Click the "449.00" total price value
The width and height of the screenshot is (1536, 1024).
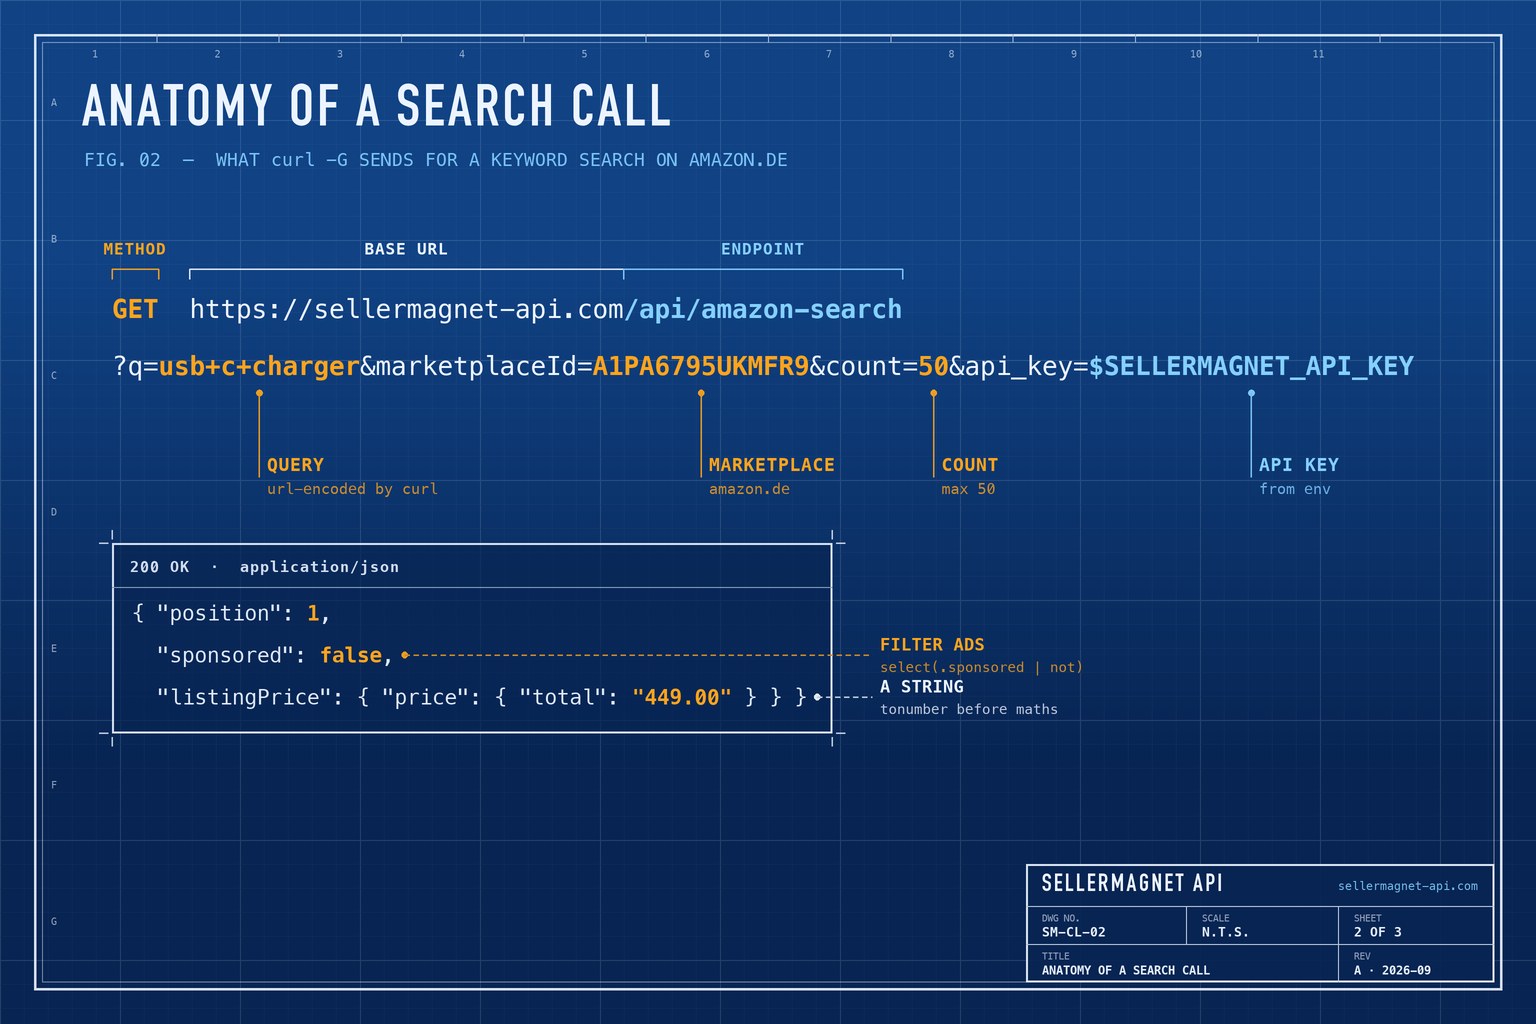click(682, 697)
